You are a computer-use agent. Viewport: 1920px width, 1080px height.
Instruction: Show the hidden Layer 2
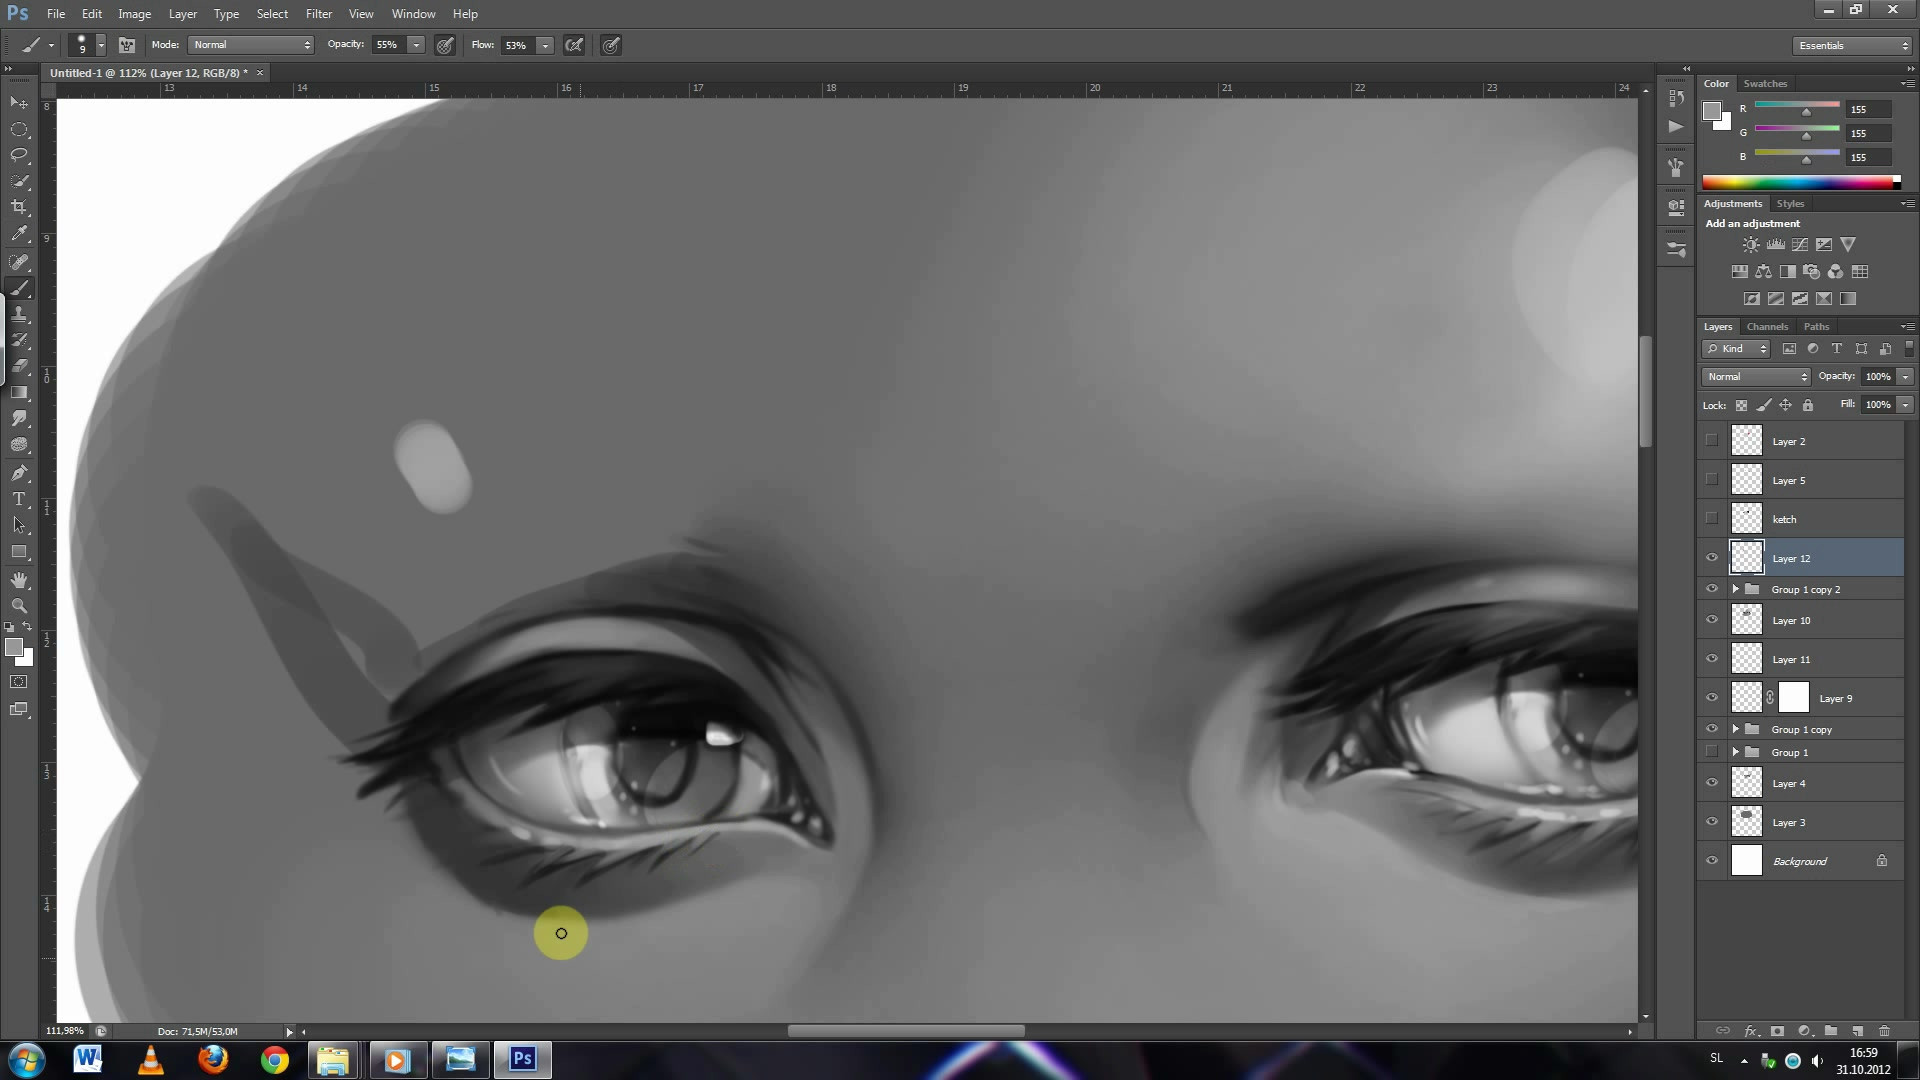1712,440
